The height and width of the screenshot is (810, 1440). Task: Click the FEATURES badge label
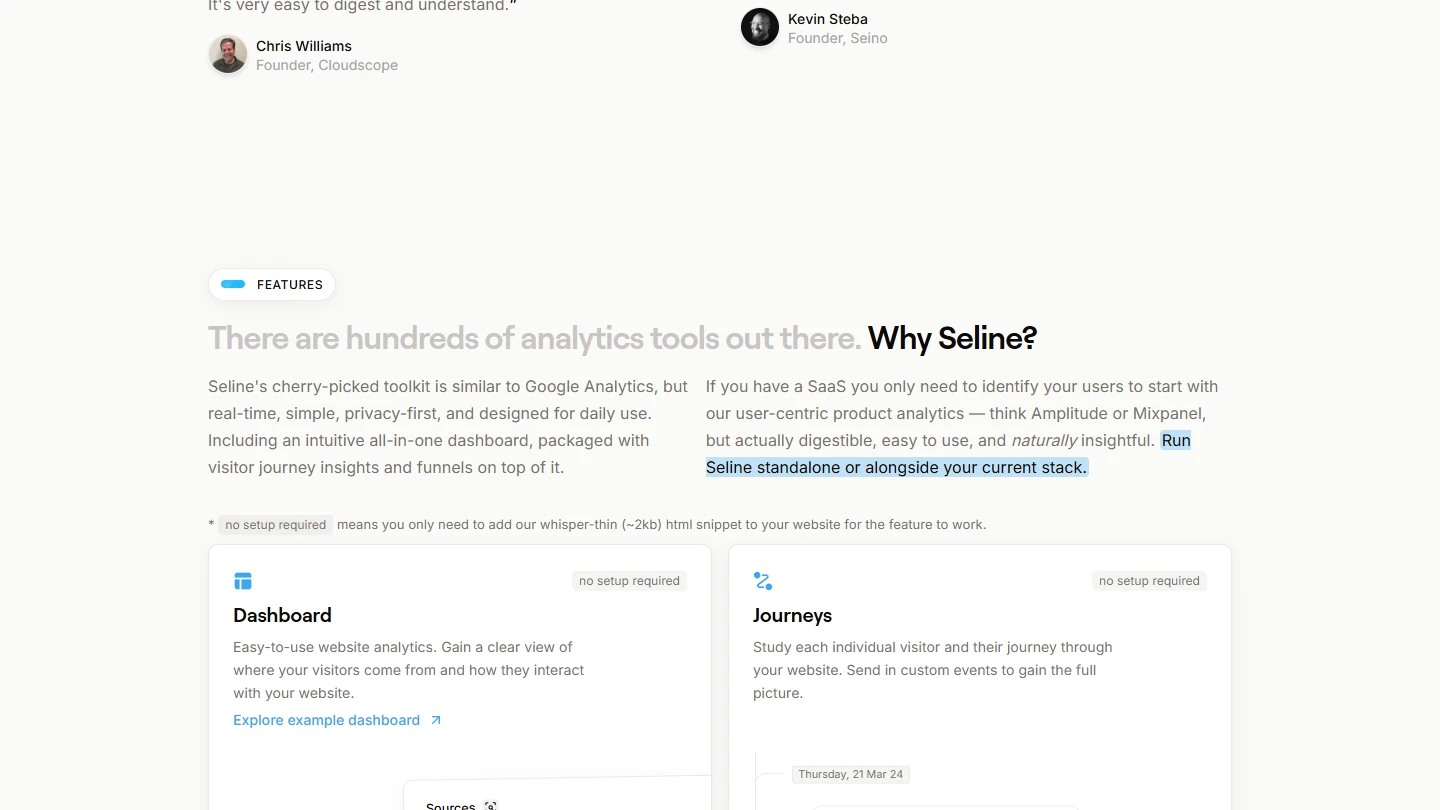tap(290, 285)
